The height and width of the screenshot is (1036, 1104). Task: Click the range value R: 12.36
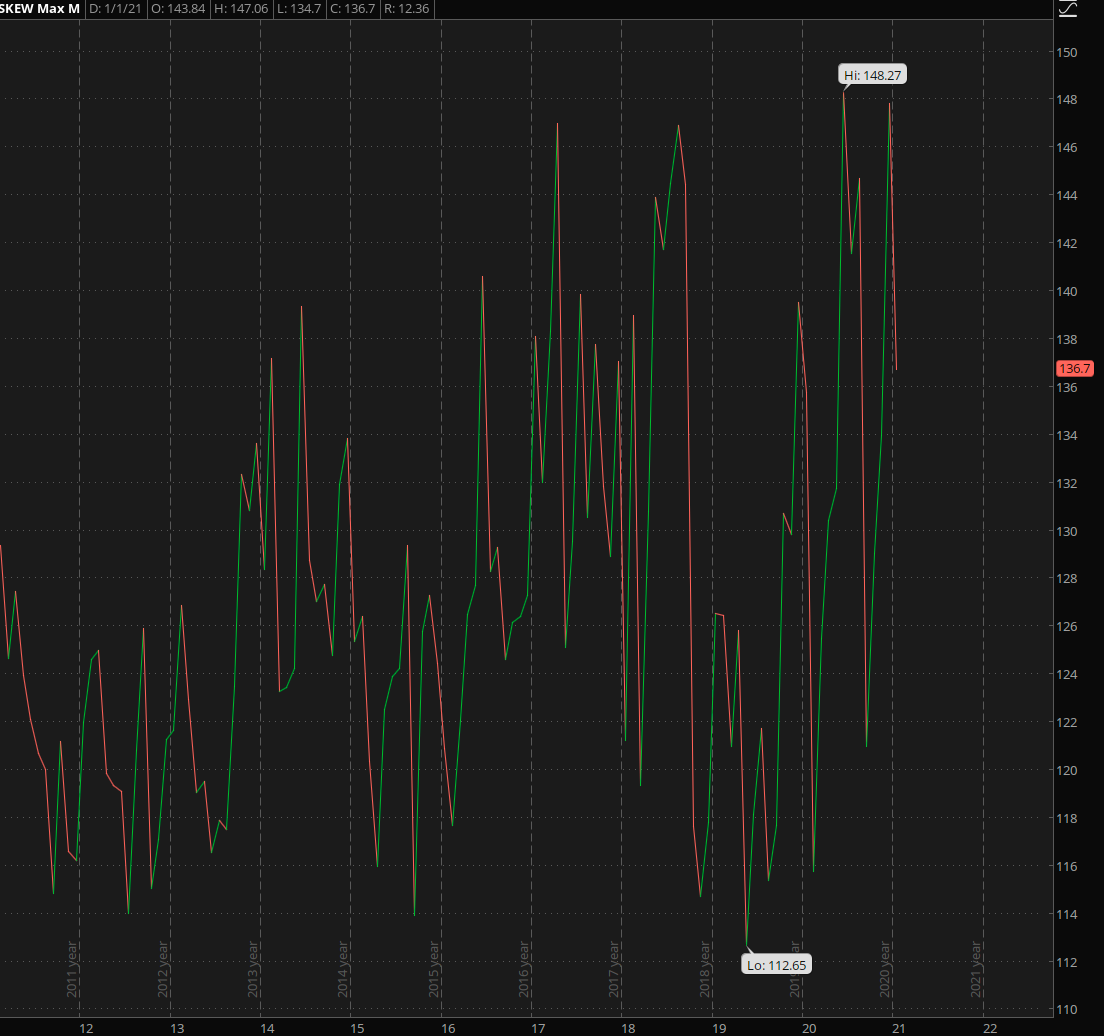click(408, 9)
